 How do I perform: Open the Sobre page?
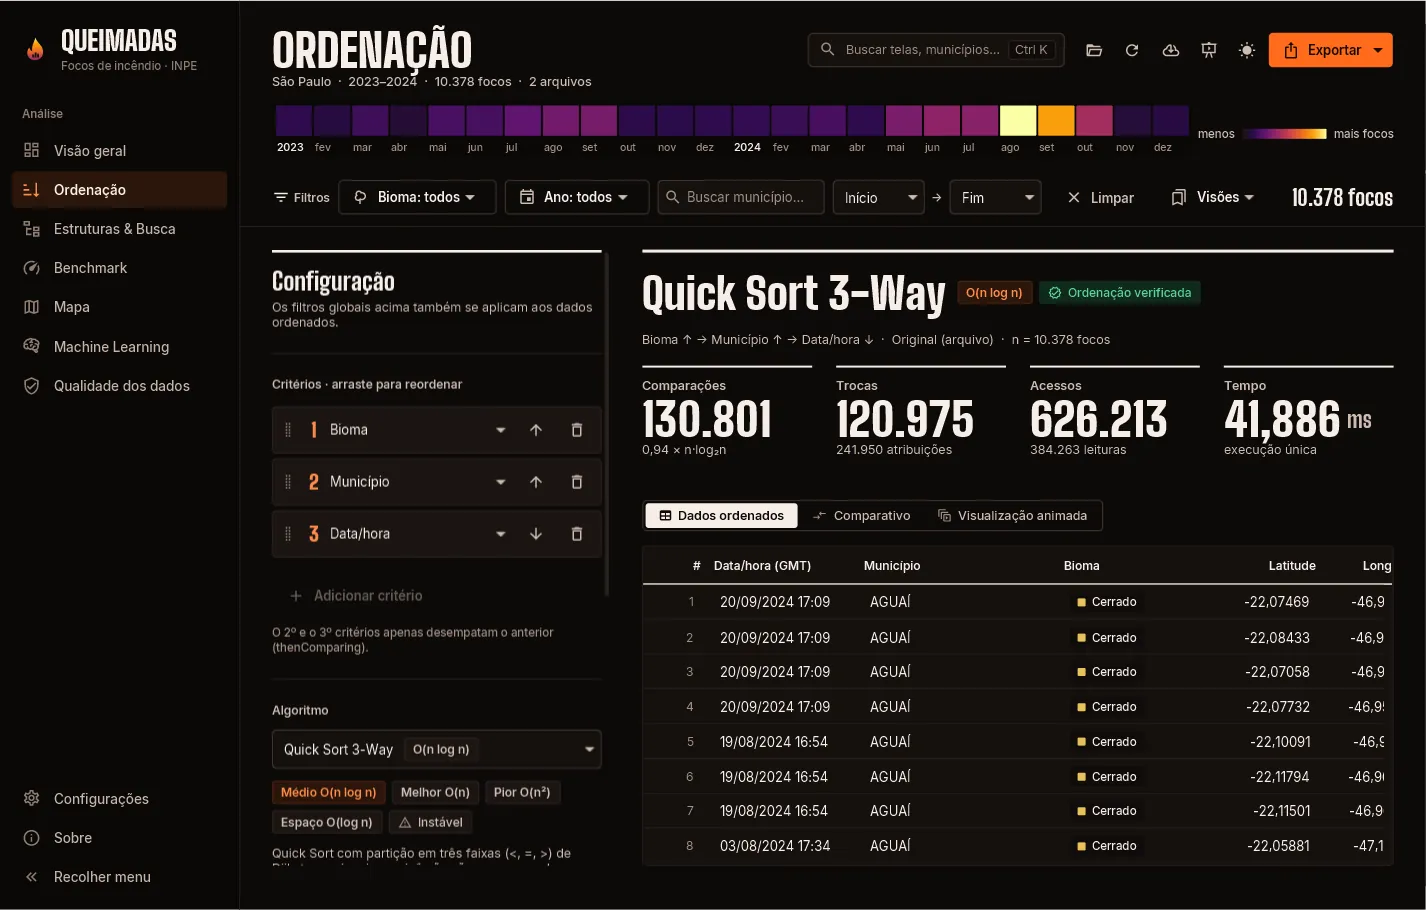[x=119, y=838]
